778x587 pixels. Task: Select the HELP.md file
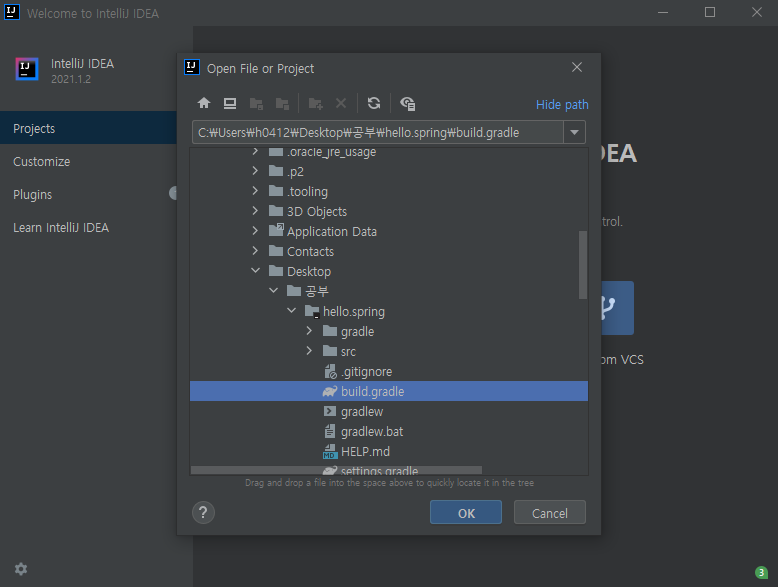click(x=365, y=452)
